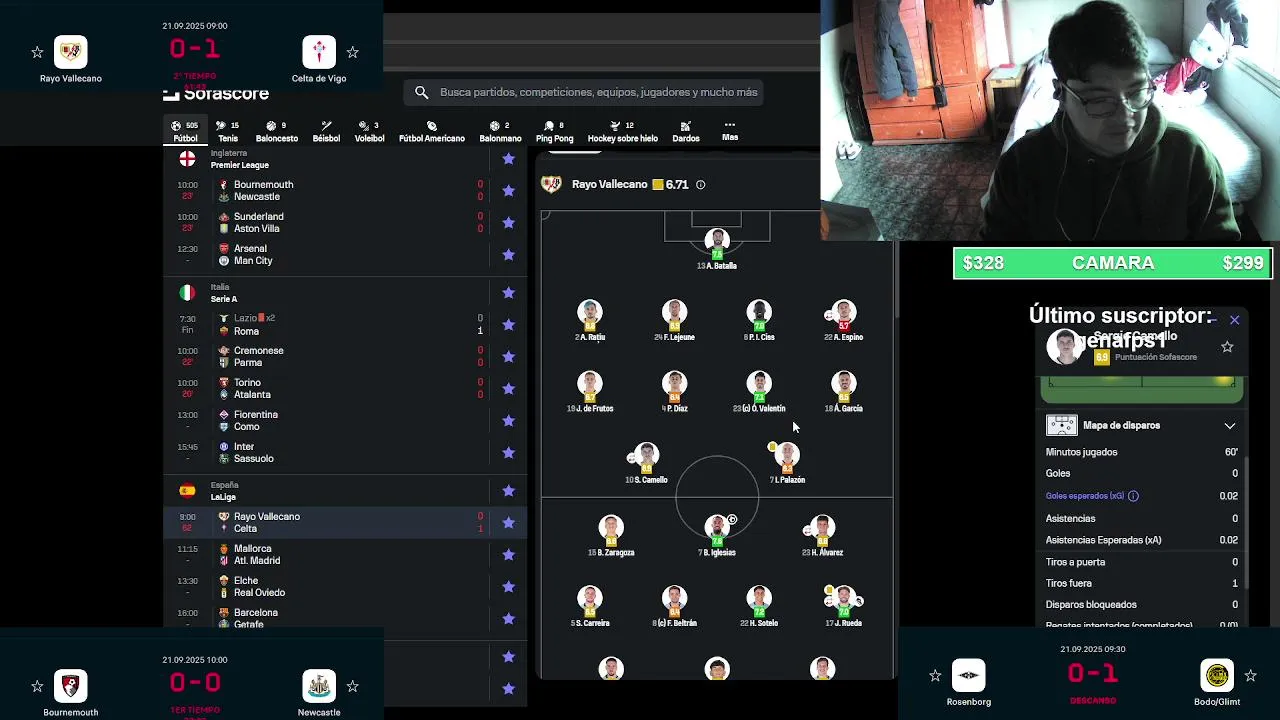This screenshot has width=1280, height=720.
Task: Open the Béisbol sport tab
Action: coord(326,131)
